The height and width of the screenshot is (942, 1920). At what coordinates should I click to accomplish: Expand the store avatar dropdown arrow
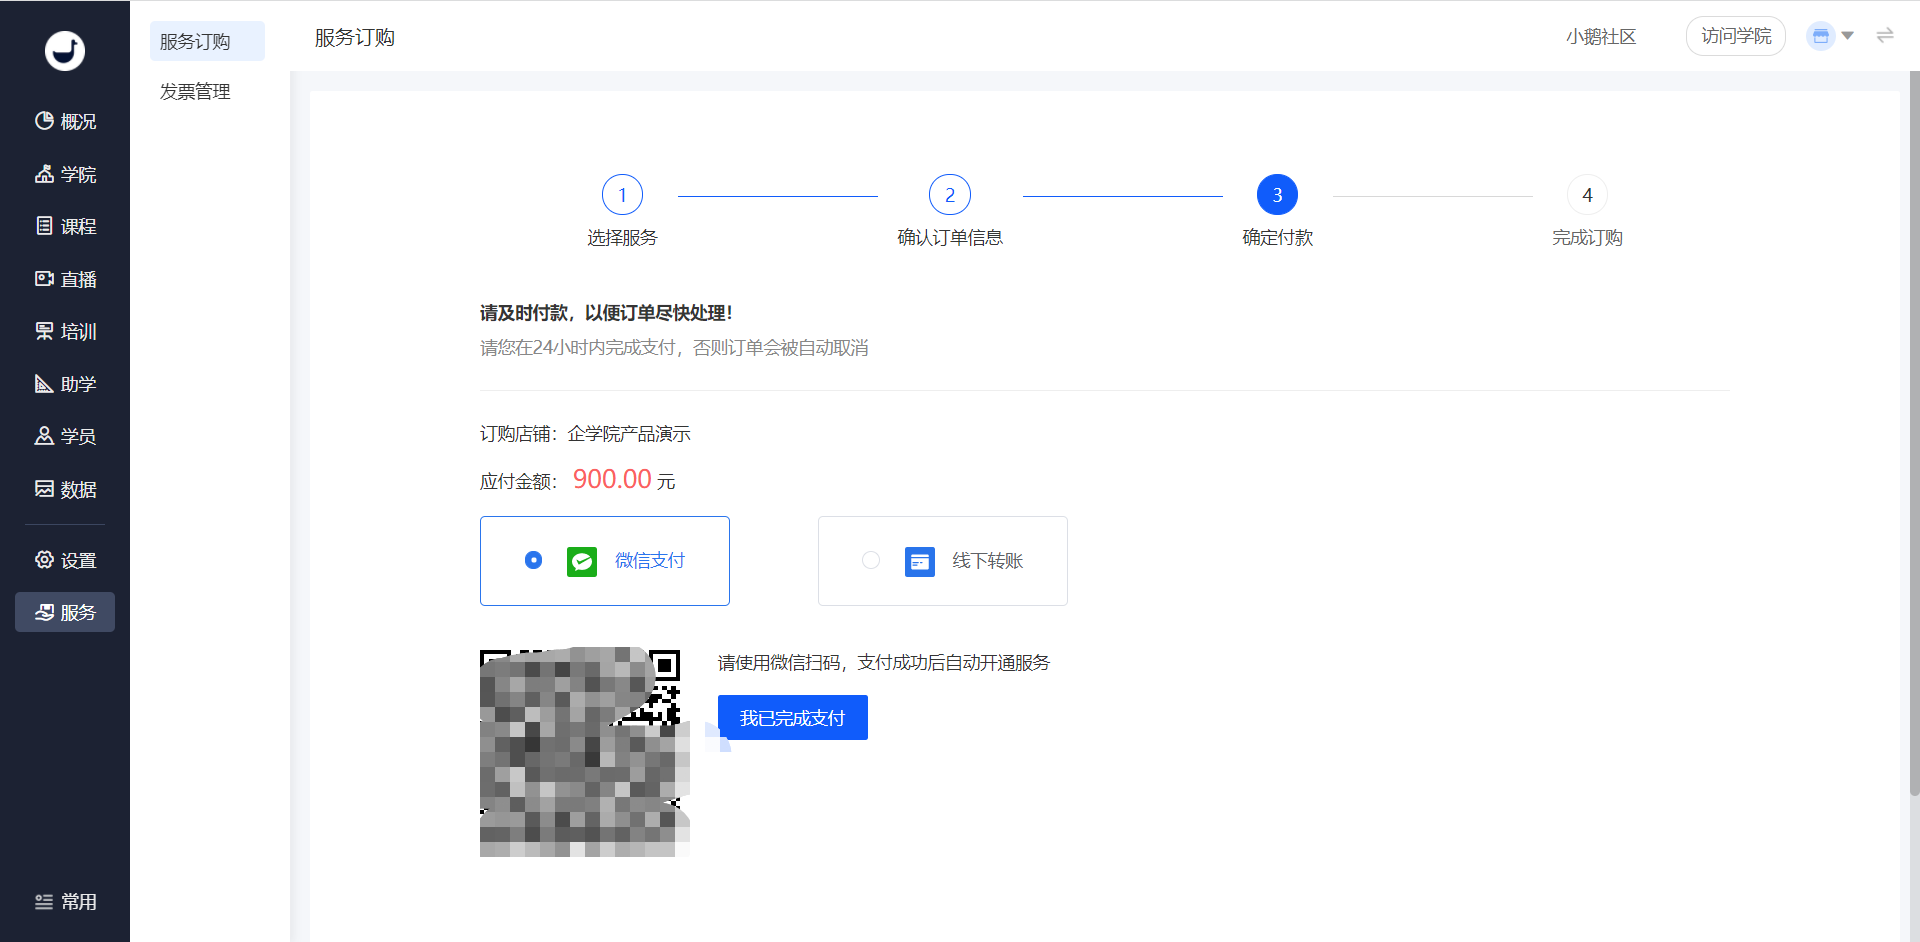1847,36
